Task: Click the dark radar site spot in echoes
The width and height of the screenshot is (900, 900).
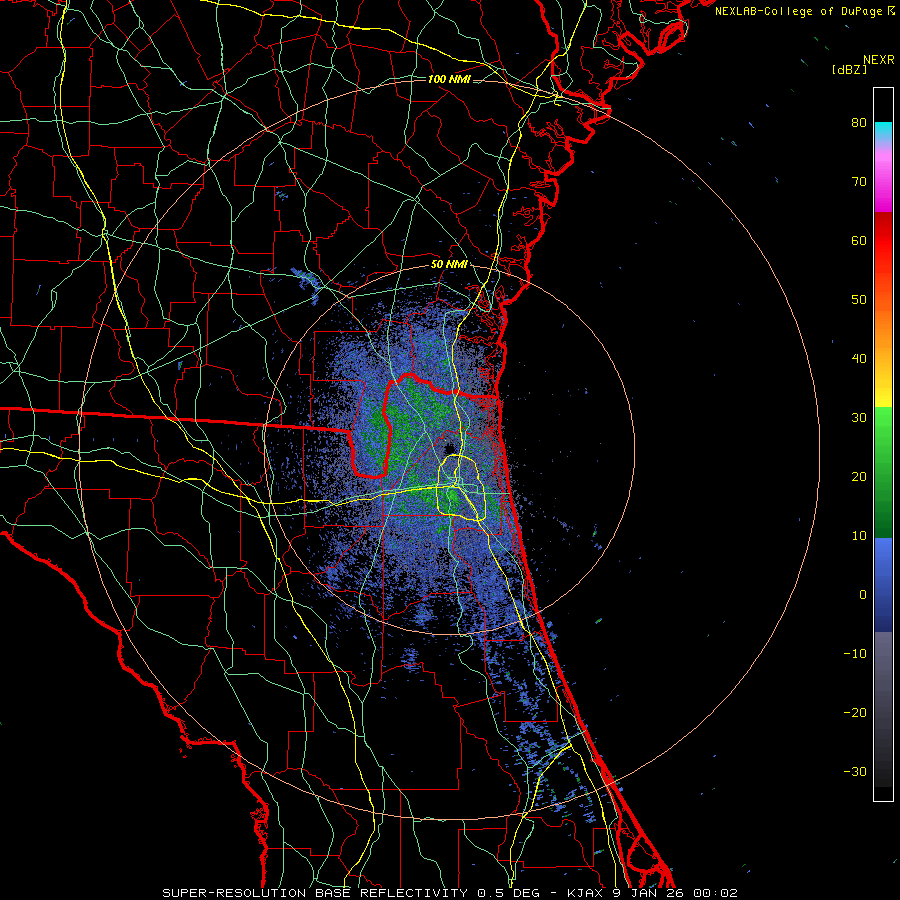Action: [x=448, y=448]
